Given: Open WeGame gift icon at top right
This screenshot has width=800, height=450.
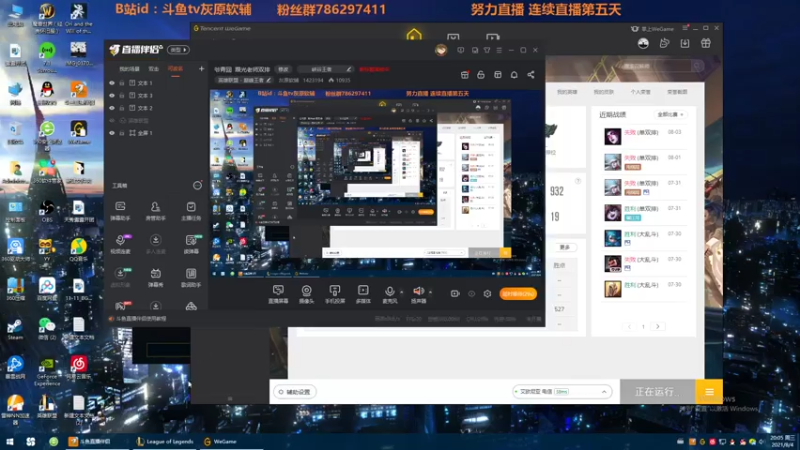Looking at the screenshot, I should tap(706, 43).
